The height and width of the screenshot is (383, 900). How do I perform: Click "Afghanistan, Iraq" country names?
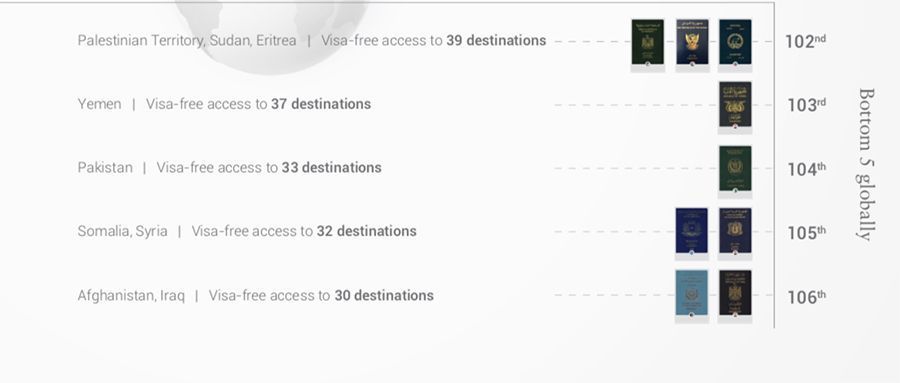pos(131,296)
